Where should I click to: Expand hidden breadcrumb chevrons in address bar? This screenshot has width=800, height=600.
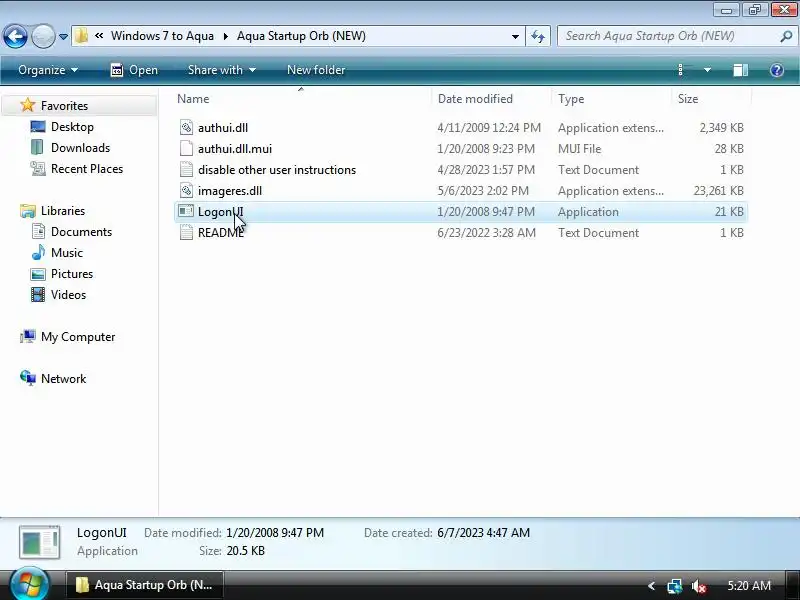[99, 36]
